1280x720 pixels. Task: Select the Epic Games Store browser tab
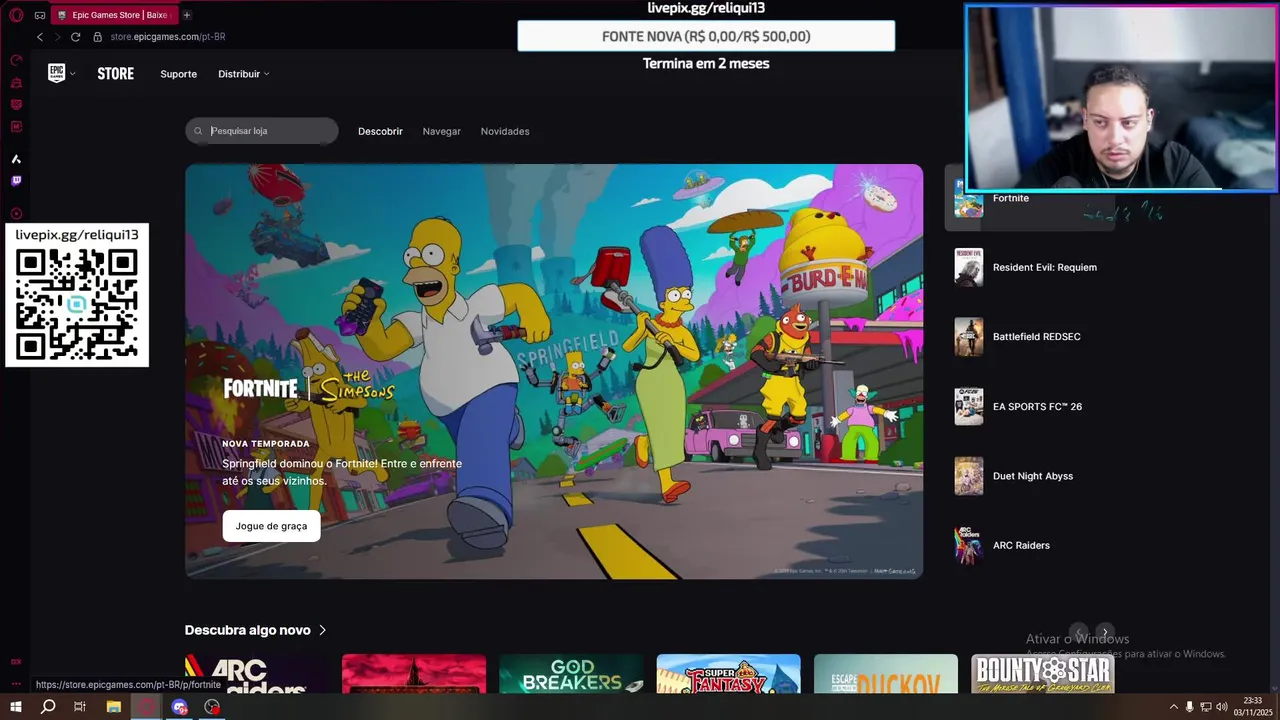point(113,15)
